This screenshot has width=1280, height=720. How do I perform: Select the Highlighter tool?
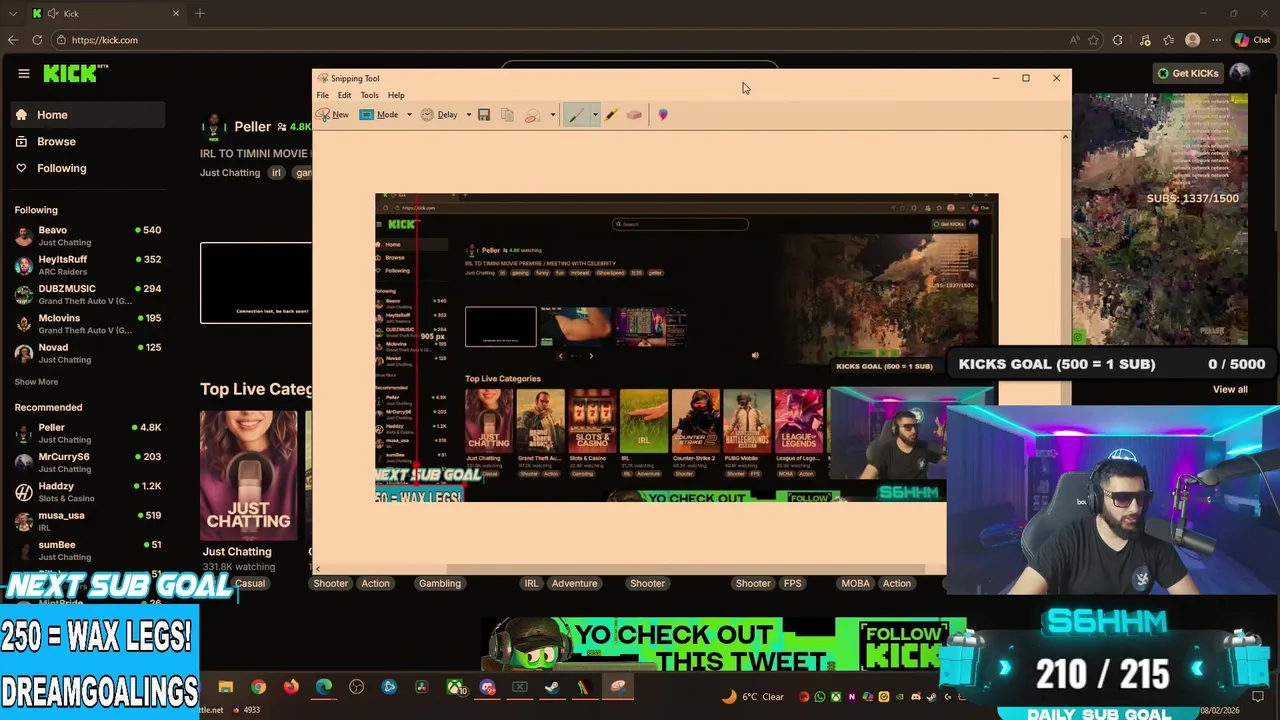[611, 115]
